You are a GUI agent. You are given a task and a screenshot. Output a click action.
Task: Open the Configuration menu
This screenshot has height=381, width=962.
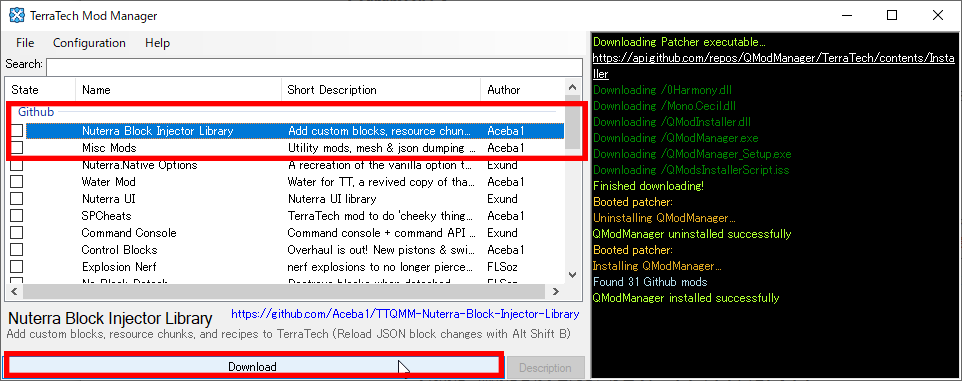[89, 43]
